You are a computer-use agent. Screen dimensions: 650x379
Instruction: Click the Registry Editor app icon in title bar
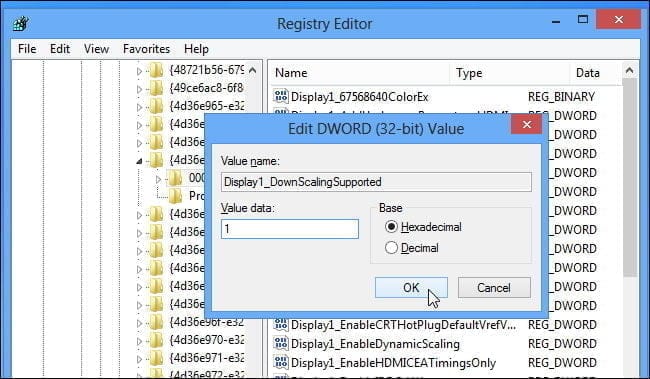[21, 23]
